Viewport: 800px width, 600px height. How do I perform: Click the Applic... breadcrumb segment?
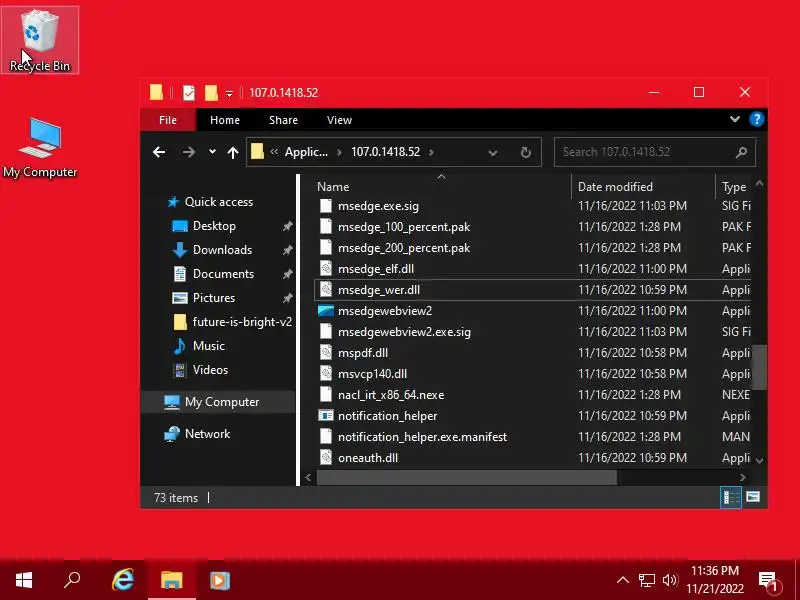(x=306, y=152)
